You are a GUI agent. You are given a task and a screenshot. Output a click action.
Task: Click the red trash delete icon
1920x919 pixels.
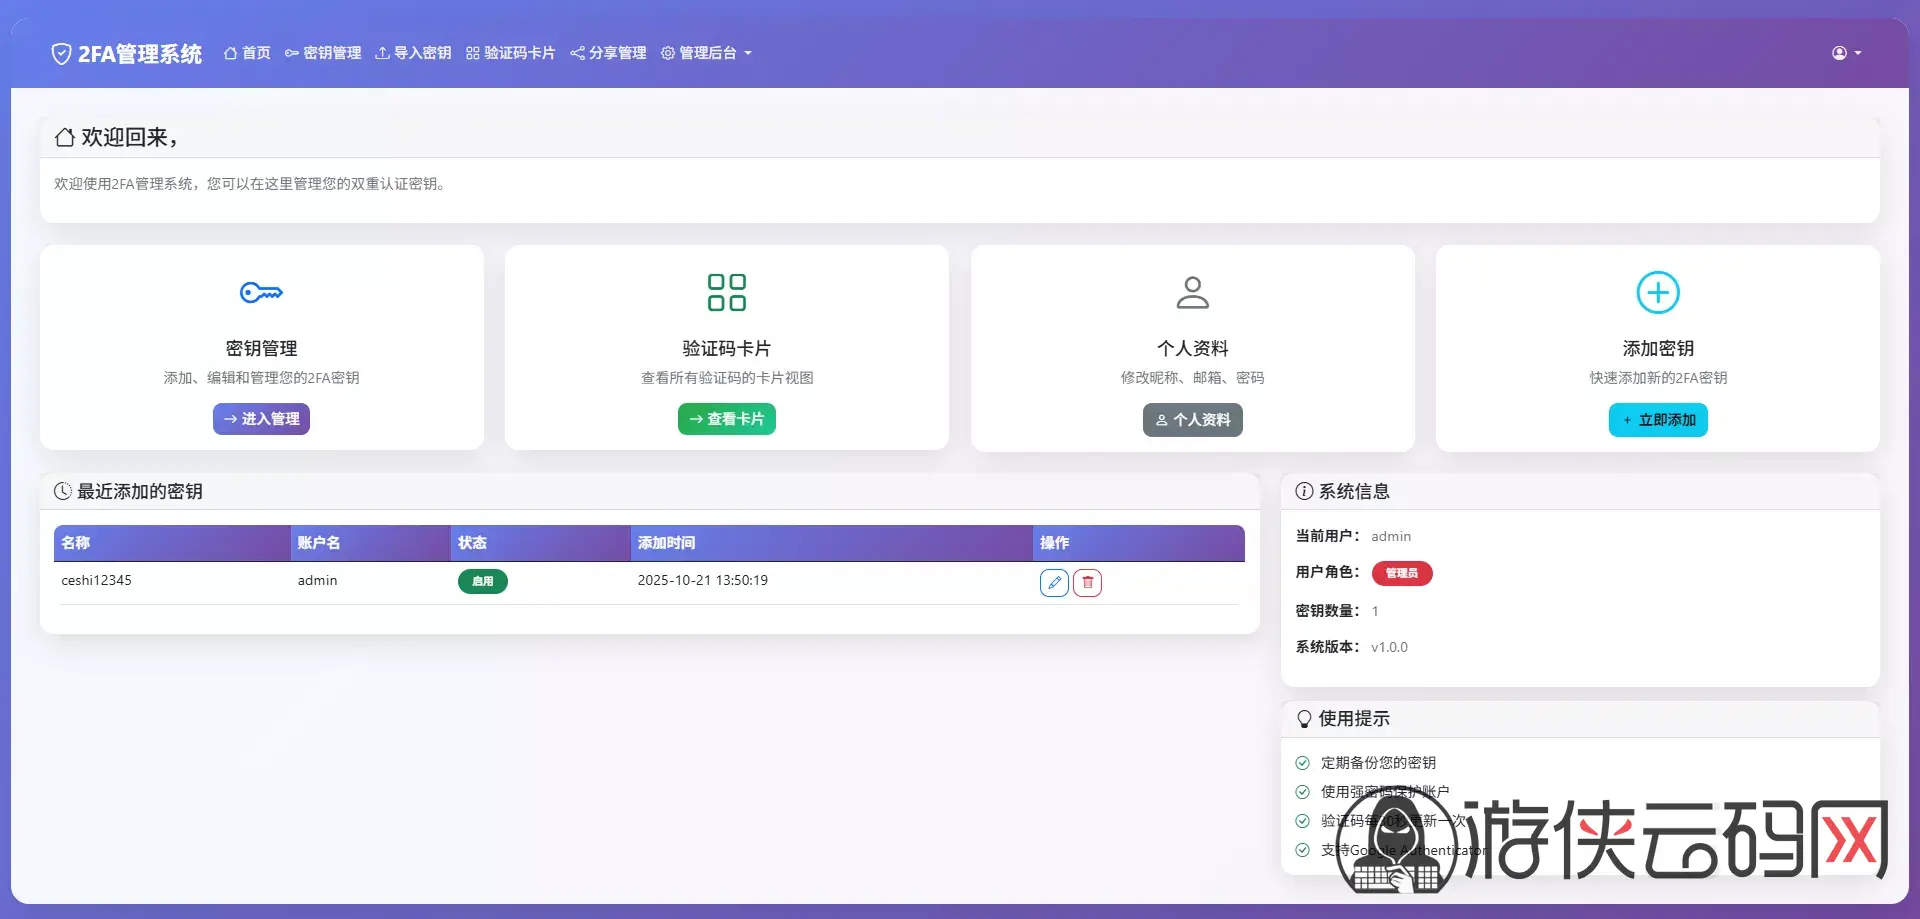pyautogui.click(x=1087, y=583)
